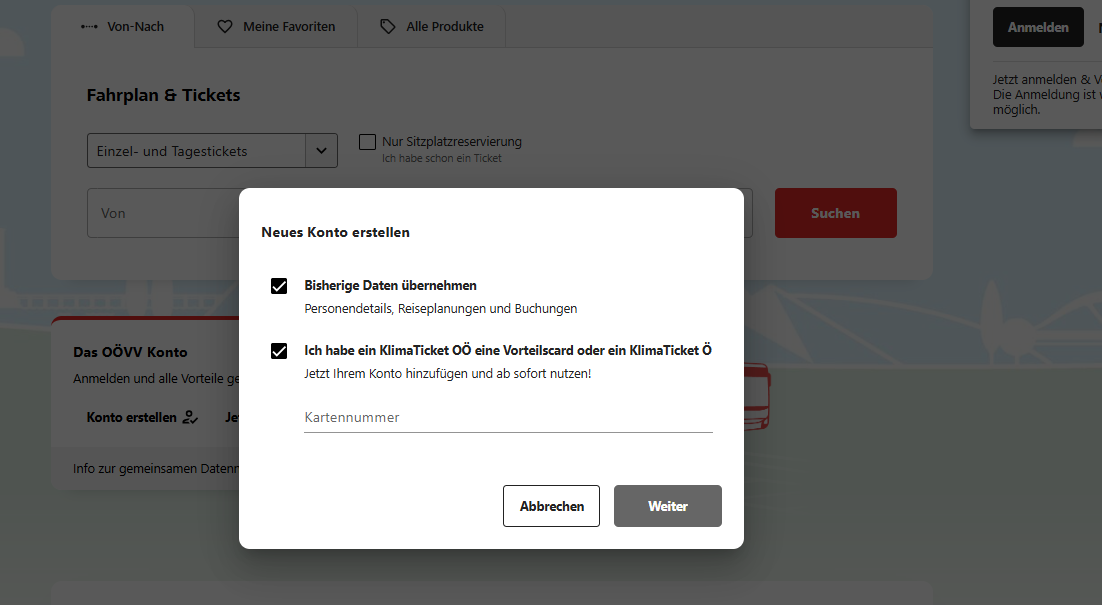Click the route icon beside Von-Nach
The height and width of the screenshot is (605, 1102).
point(89,27)
